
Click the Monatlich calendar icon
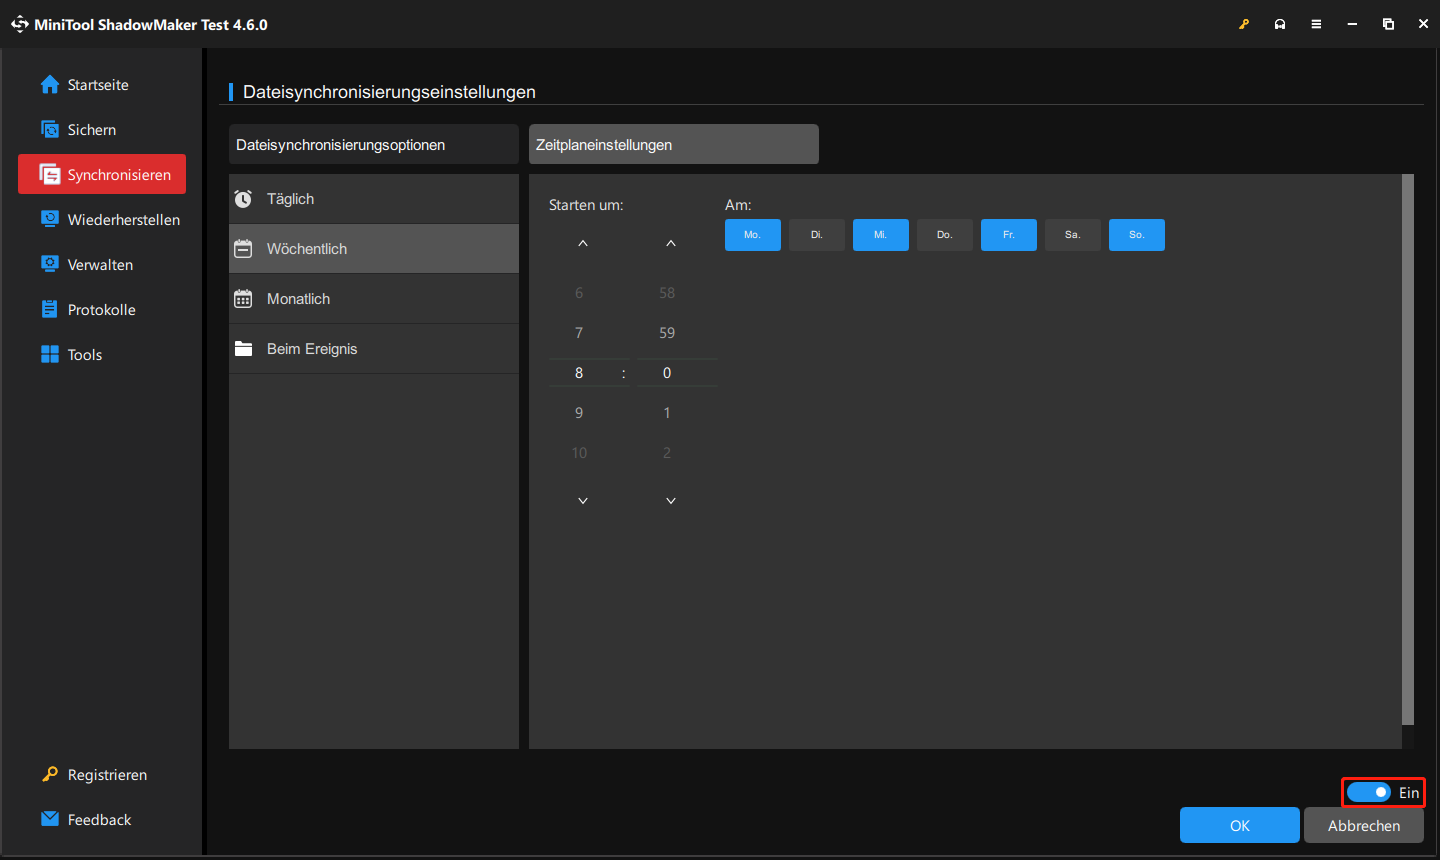[x=243, y=299]
